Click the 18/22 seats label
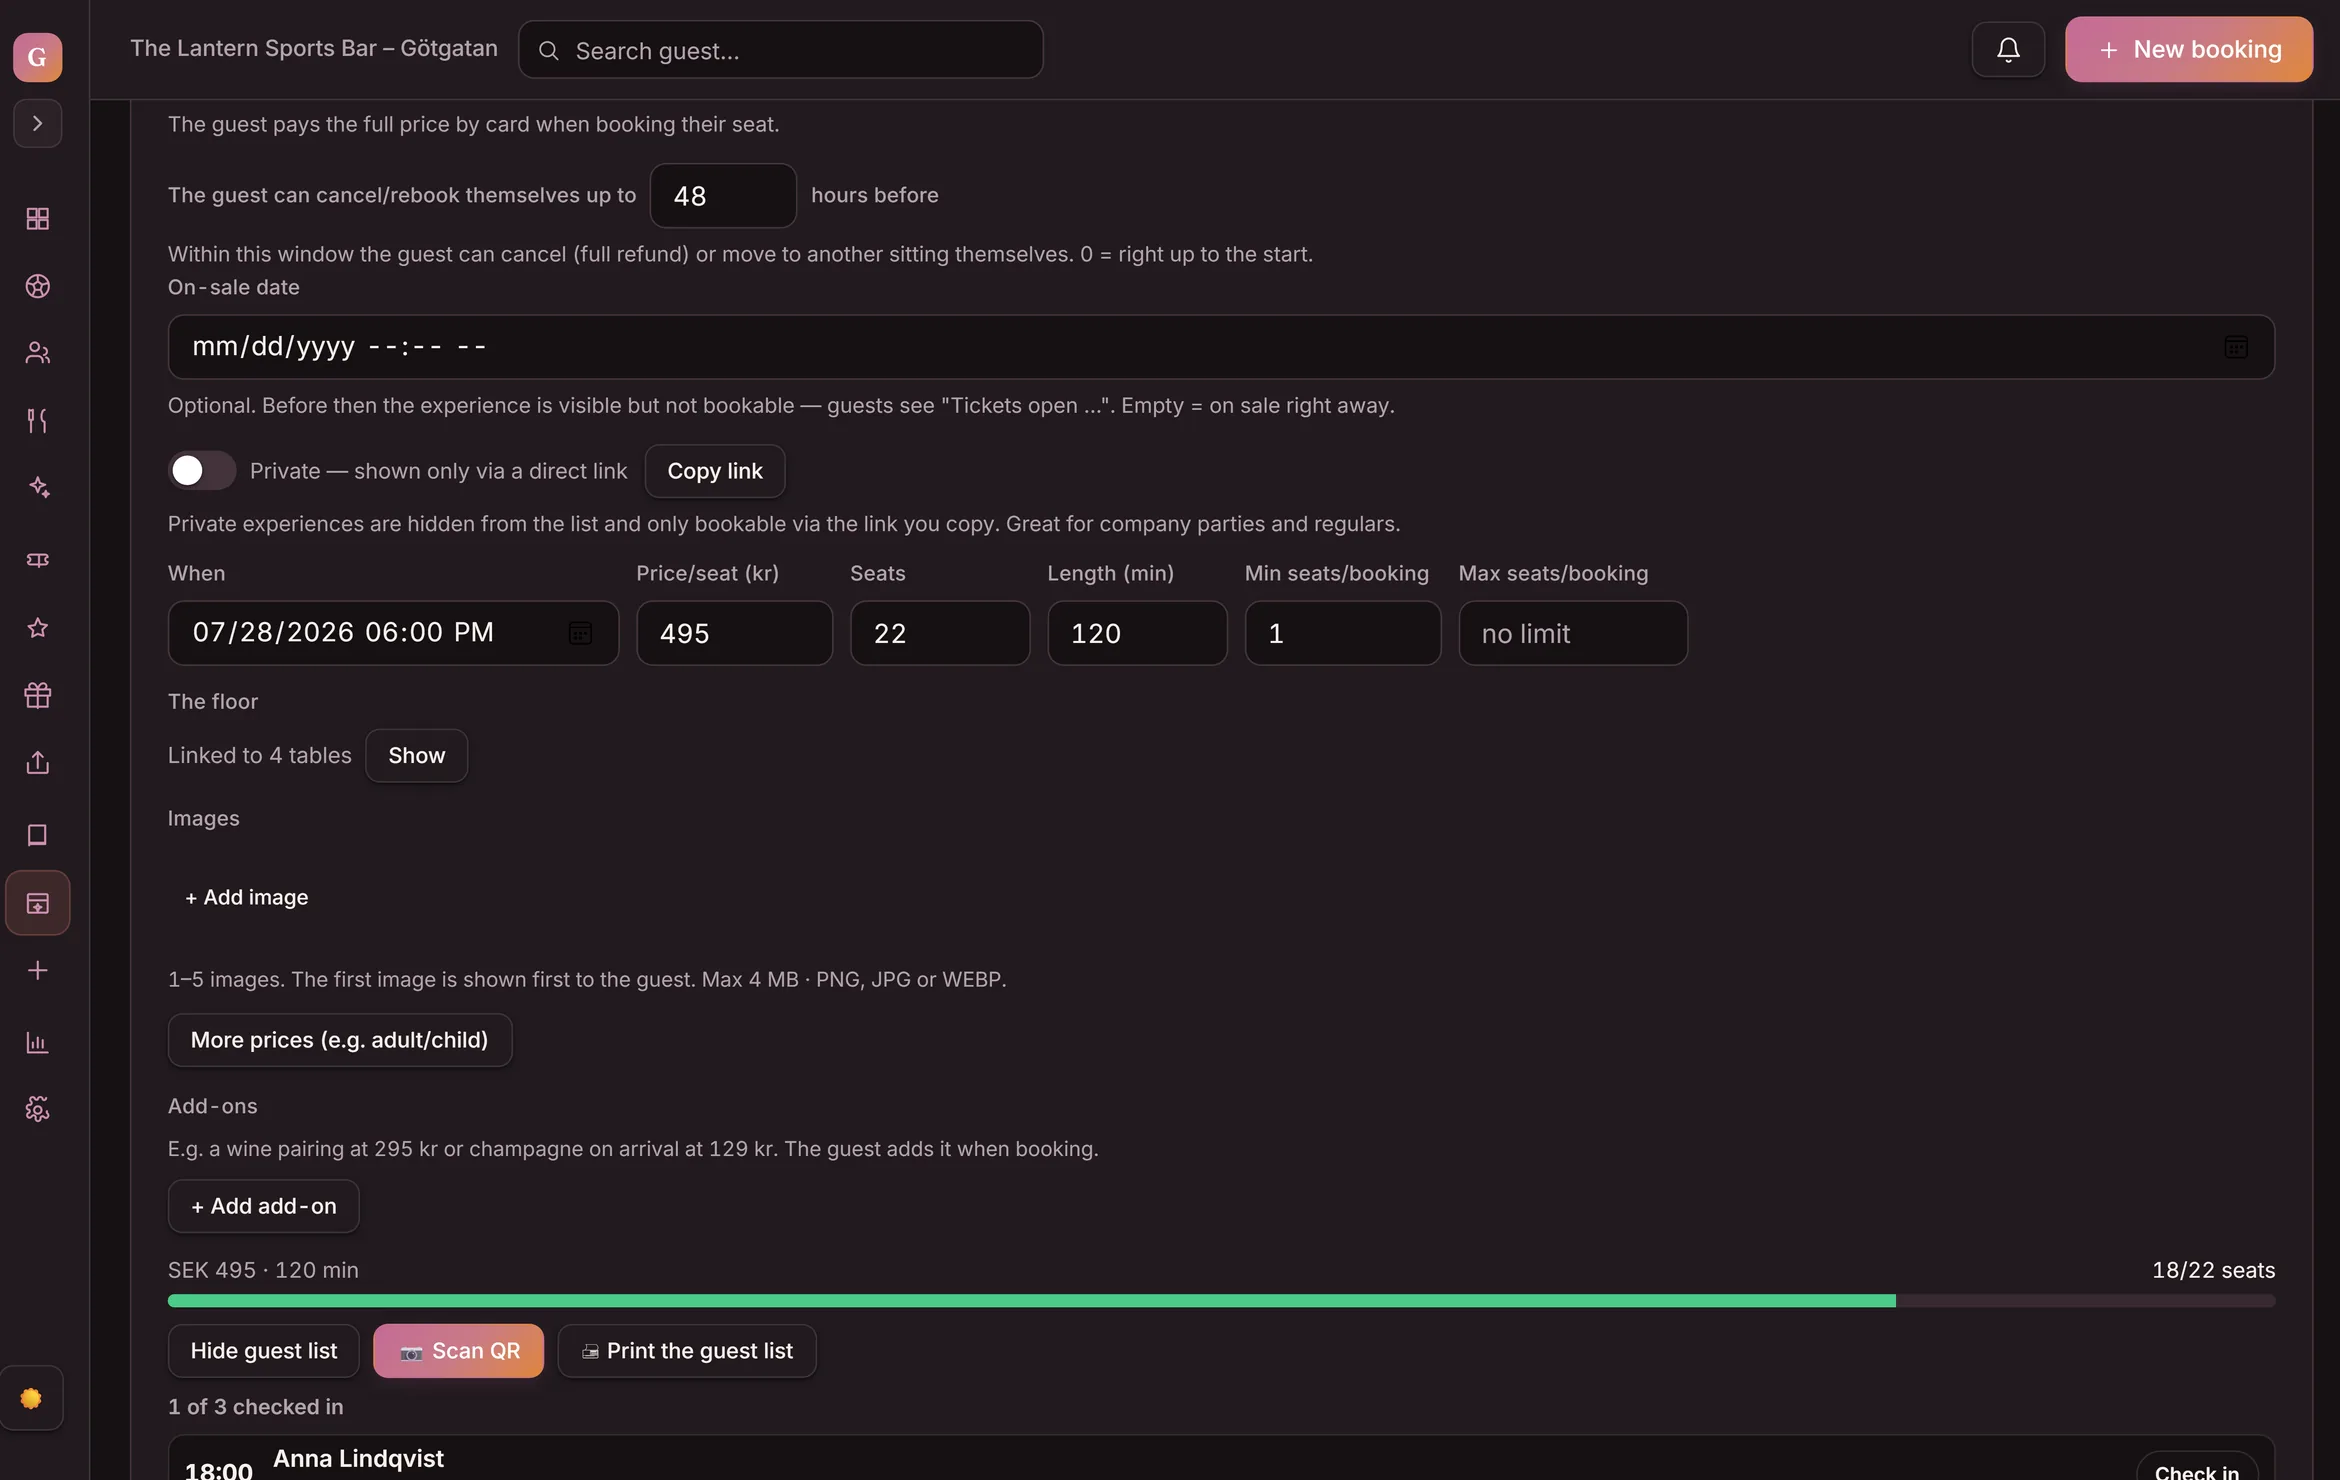2340x1480 pixels. point(2213,1270)
